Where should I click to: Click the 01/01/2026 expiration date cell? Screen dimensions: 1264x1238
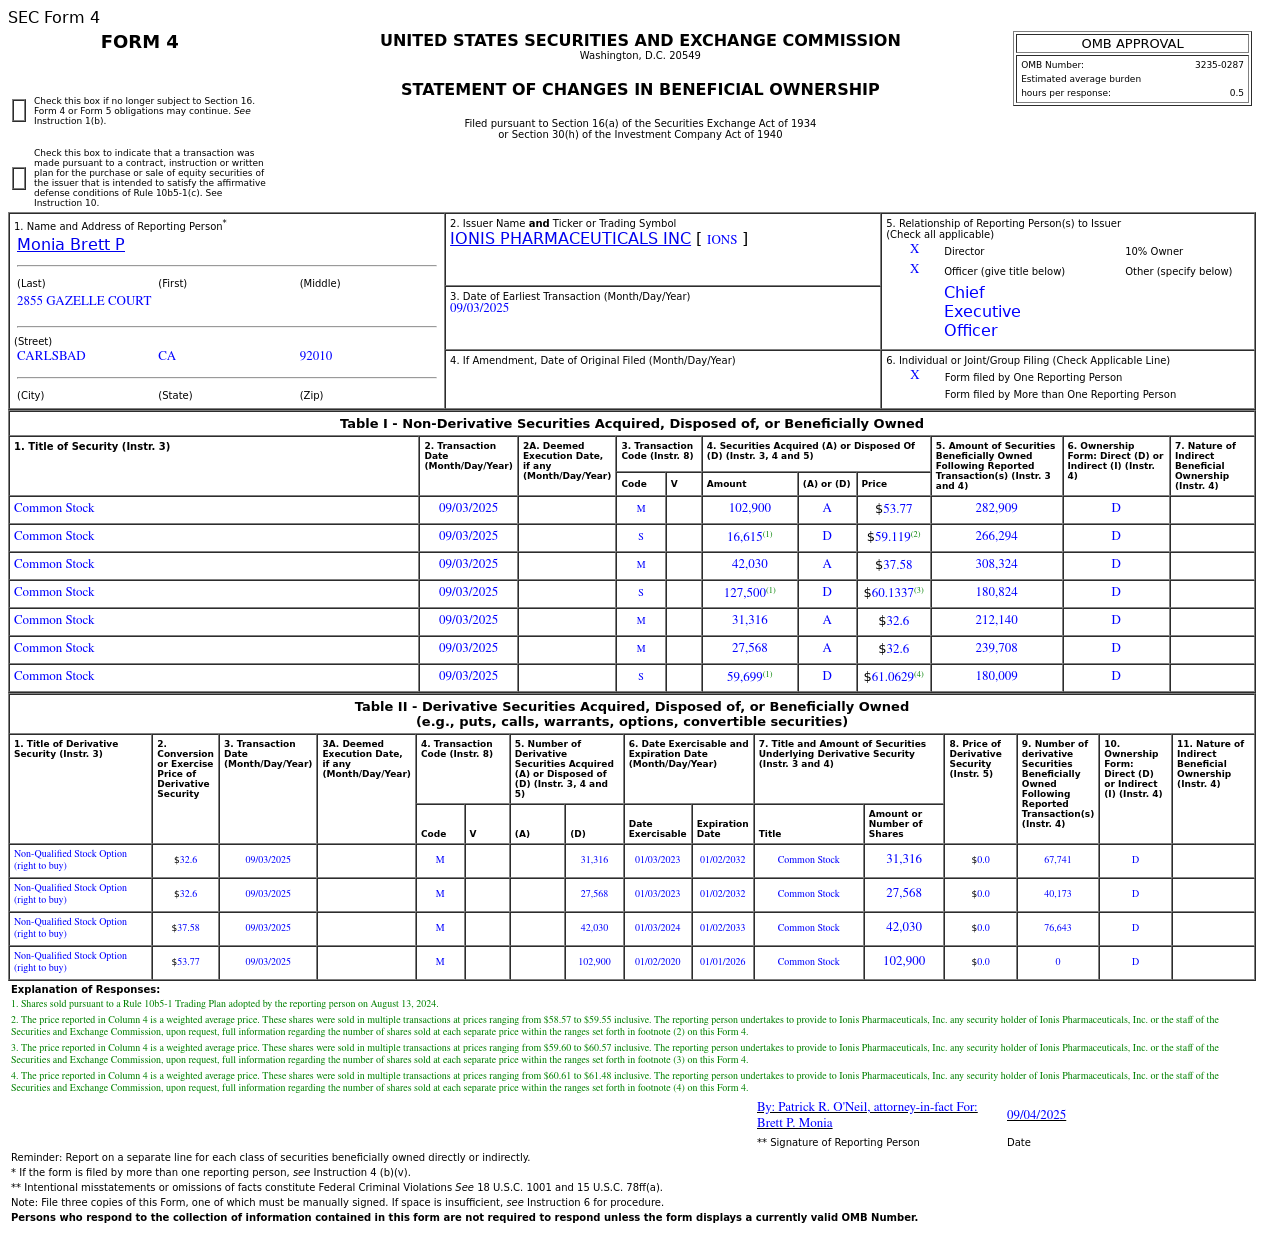pos(722,962)
